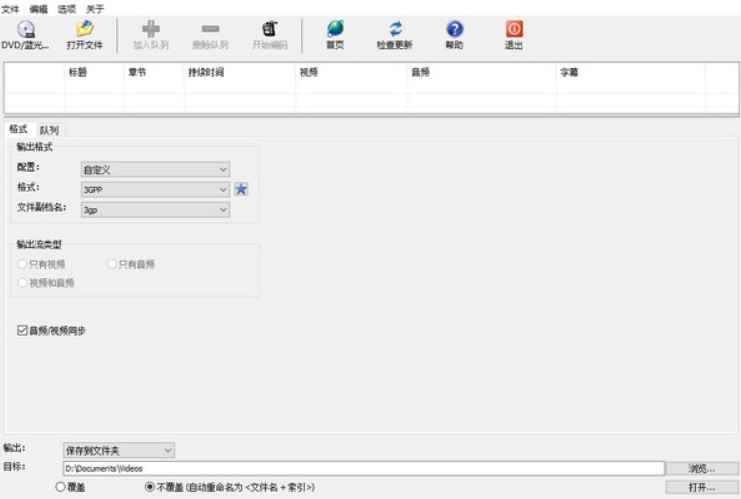Expand the 配置 dropdown showing 自定义

pyautogui.click(x=155, y=170)
